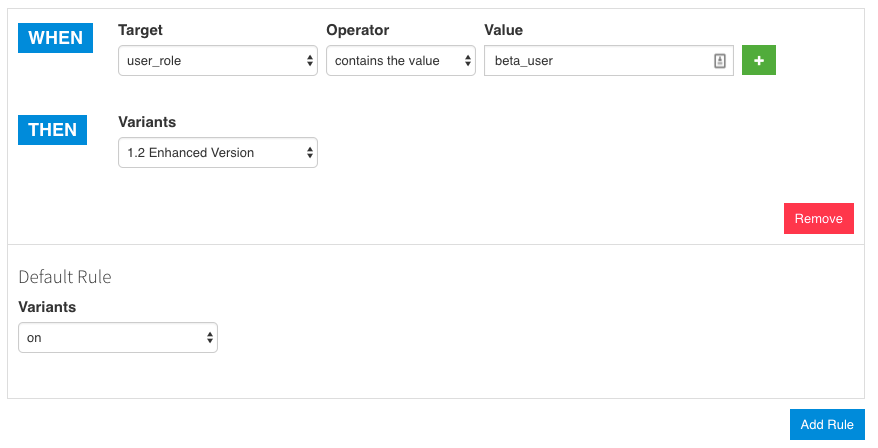
Task: Open the Target dropdown showing user_role
Action: [x=210, y=61]
